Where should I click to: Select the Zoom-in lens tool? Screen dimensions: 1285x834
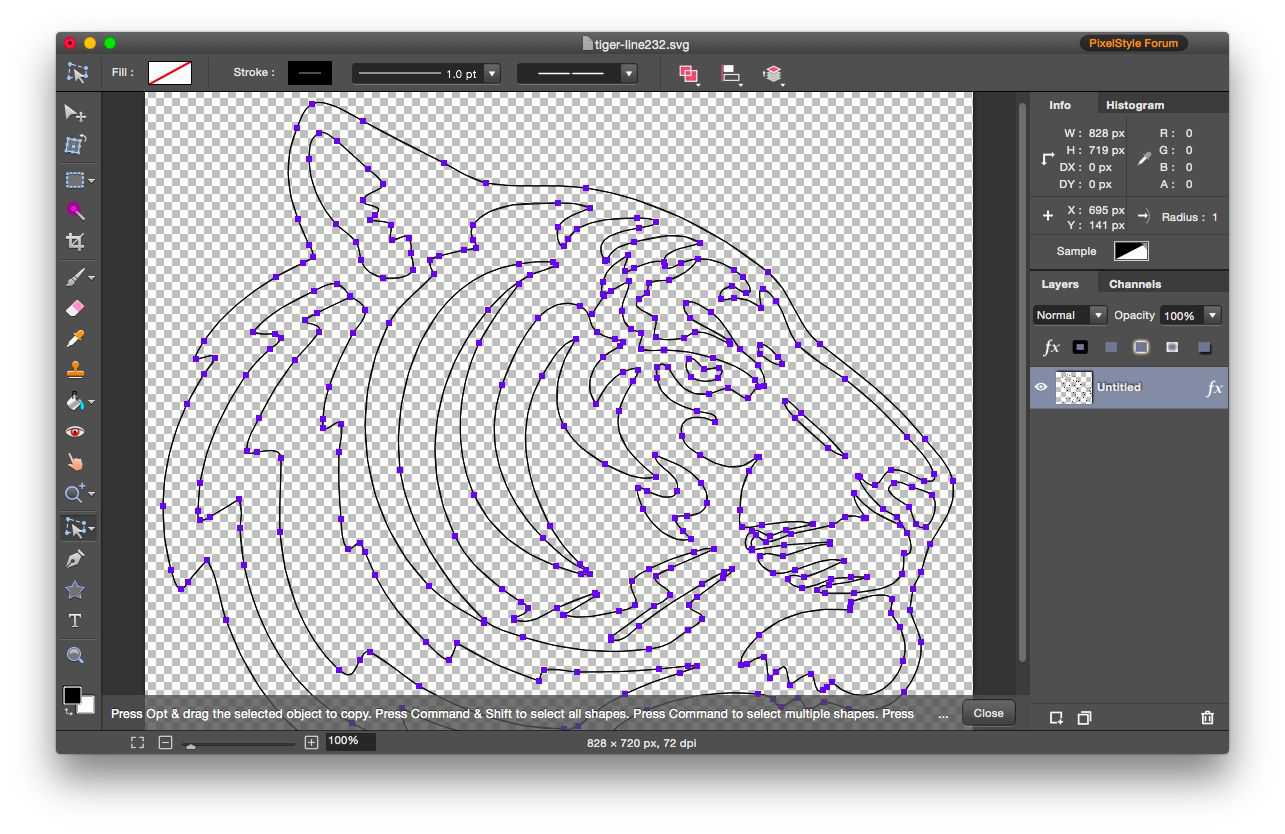coord(75,493)
